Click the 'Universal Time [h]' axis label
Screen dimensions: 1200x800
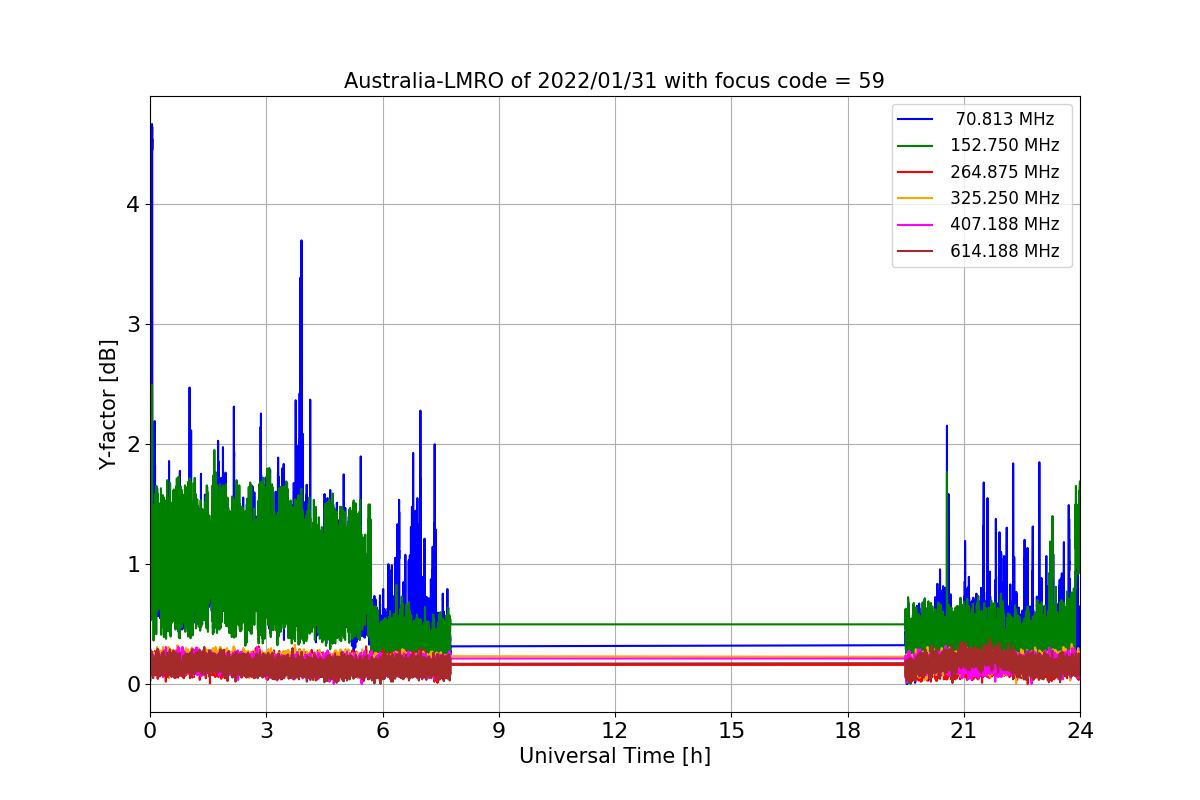coord(615,757)
